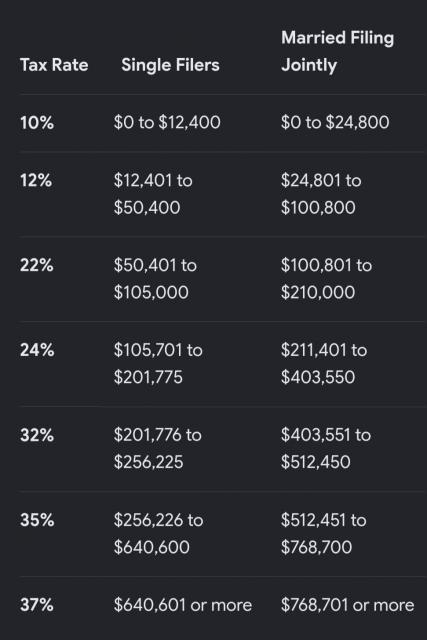This screenshot has height=640, width=427.
Task: Select the Single Filers column header
Action: coord(170,65)
